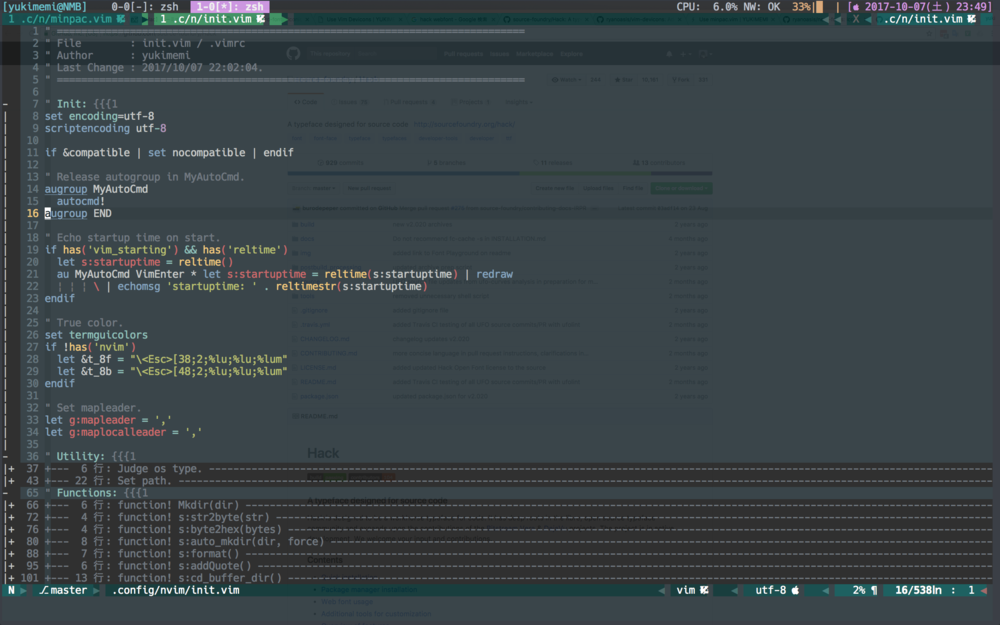The image size is (1000, 625).
Task: Click the Vim file icon on the init.vim tab
Action: pos(259,18)
